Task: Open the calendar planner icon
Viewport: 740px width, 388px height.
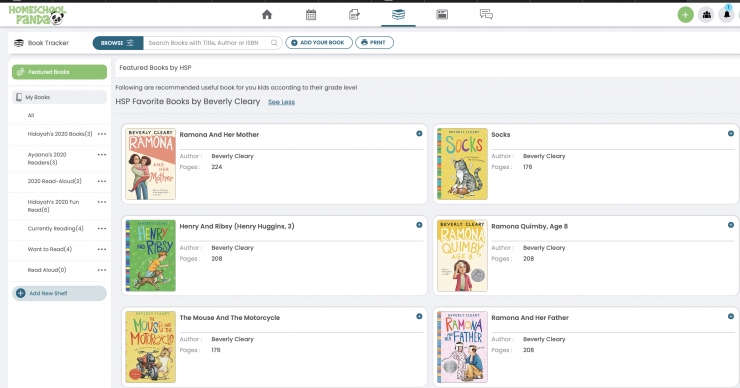Action: (x=311, y=15)
